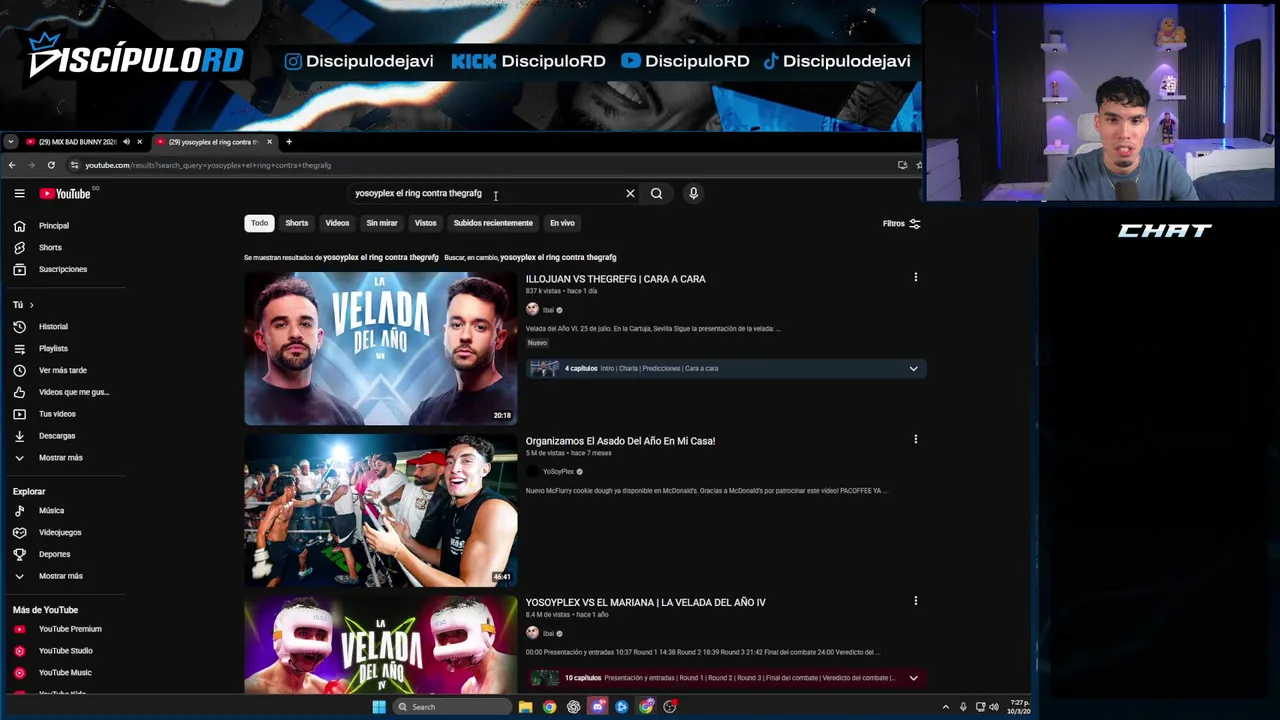Expand 4 capítulos chevron for ILLOJUAN video
1280x720 pixels.
(913, 369)
